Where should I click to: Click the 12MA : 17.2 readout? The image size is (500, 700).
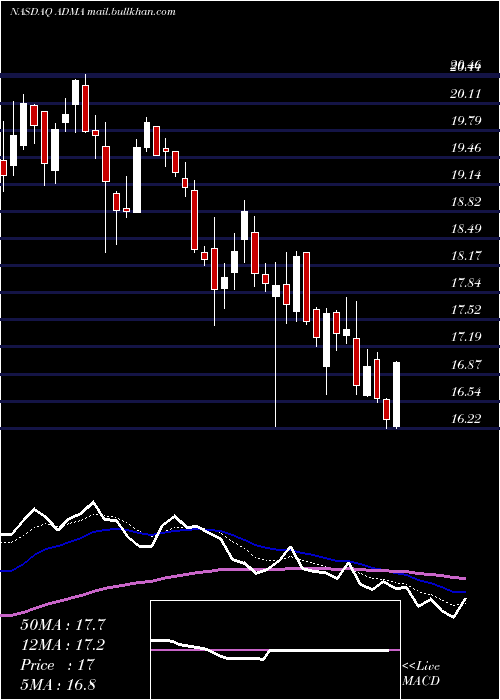coord(64,645)
